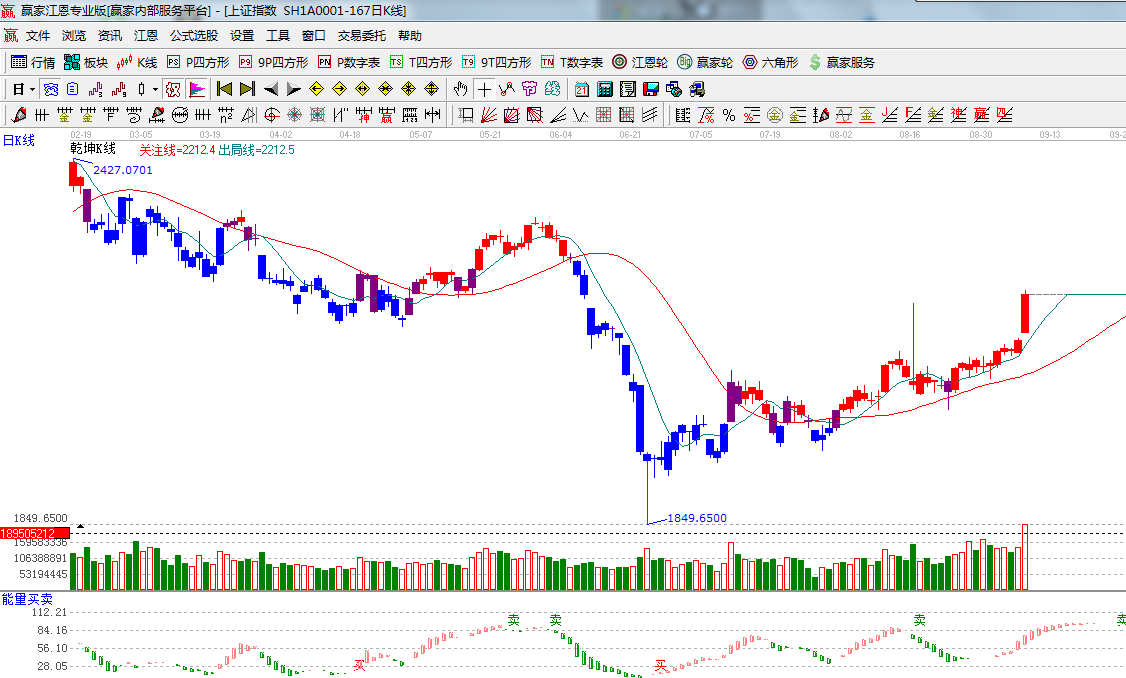
Task: Open the candlestick style dropdown arrow
Action: (155, 89)
